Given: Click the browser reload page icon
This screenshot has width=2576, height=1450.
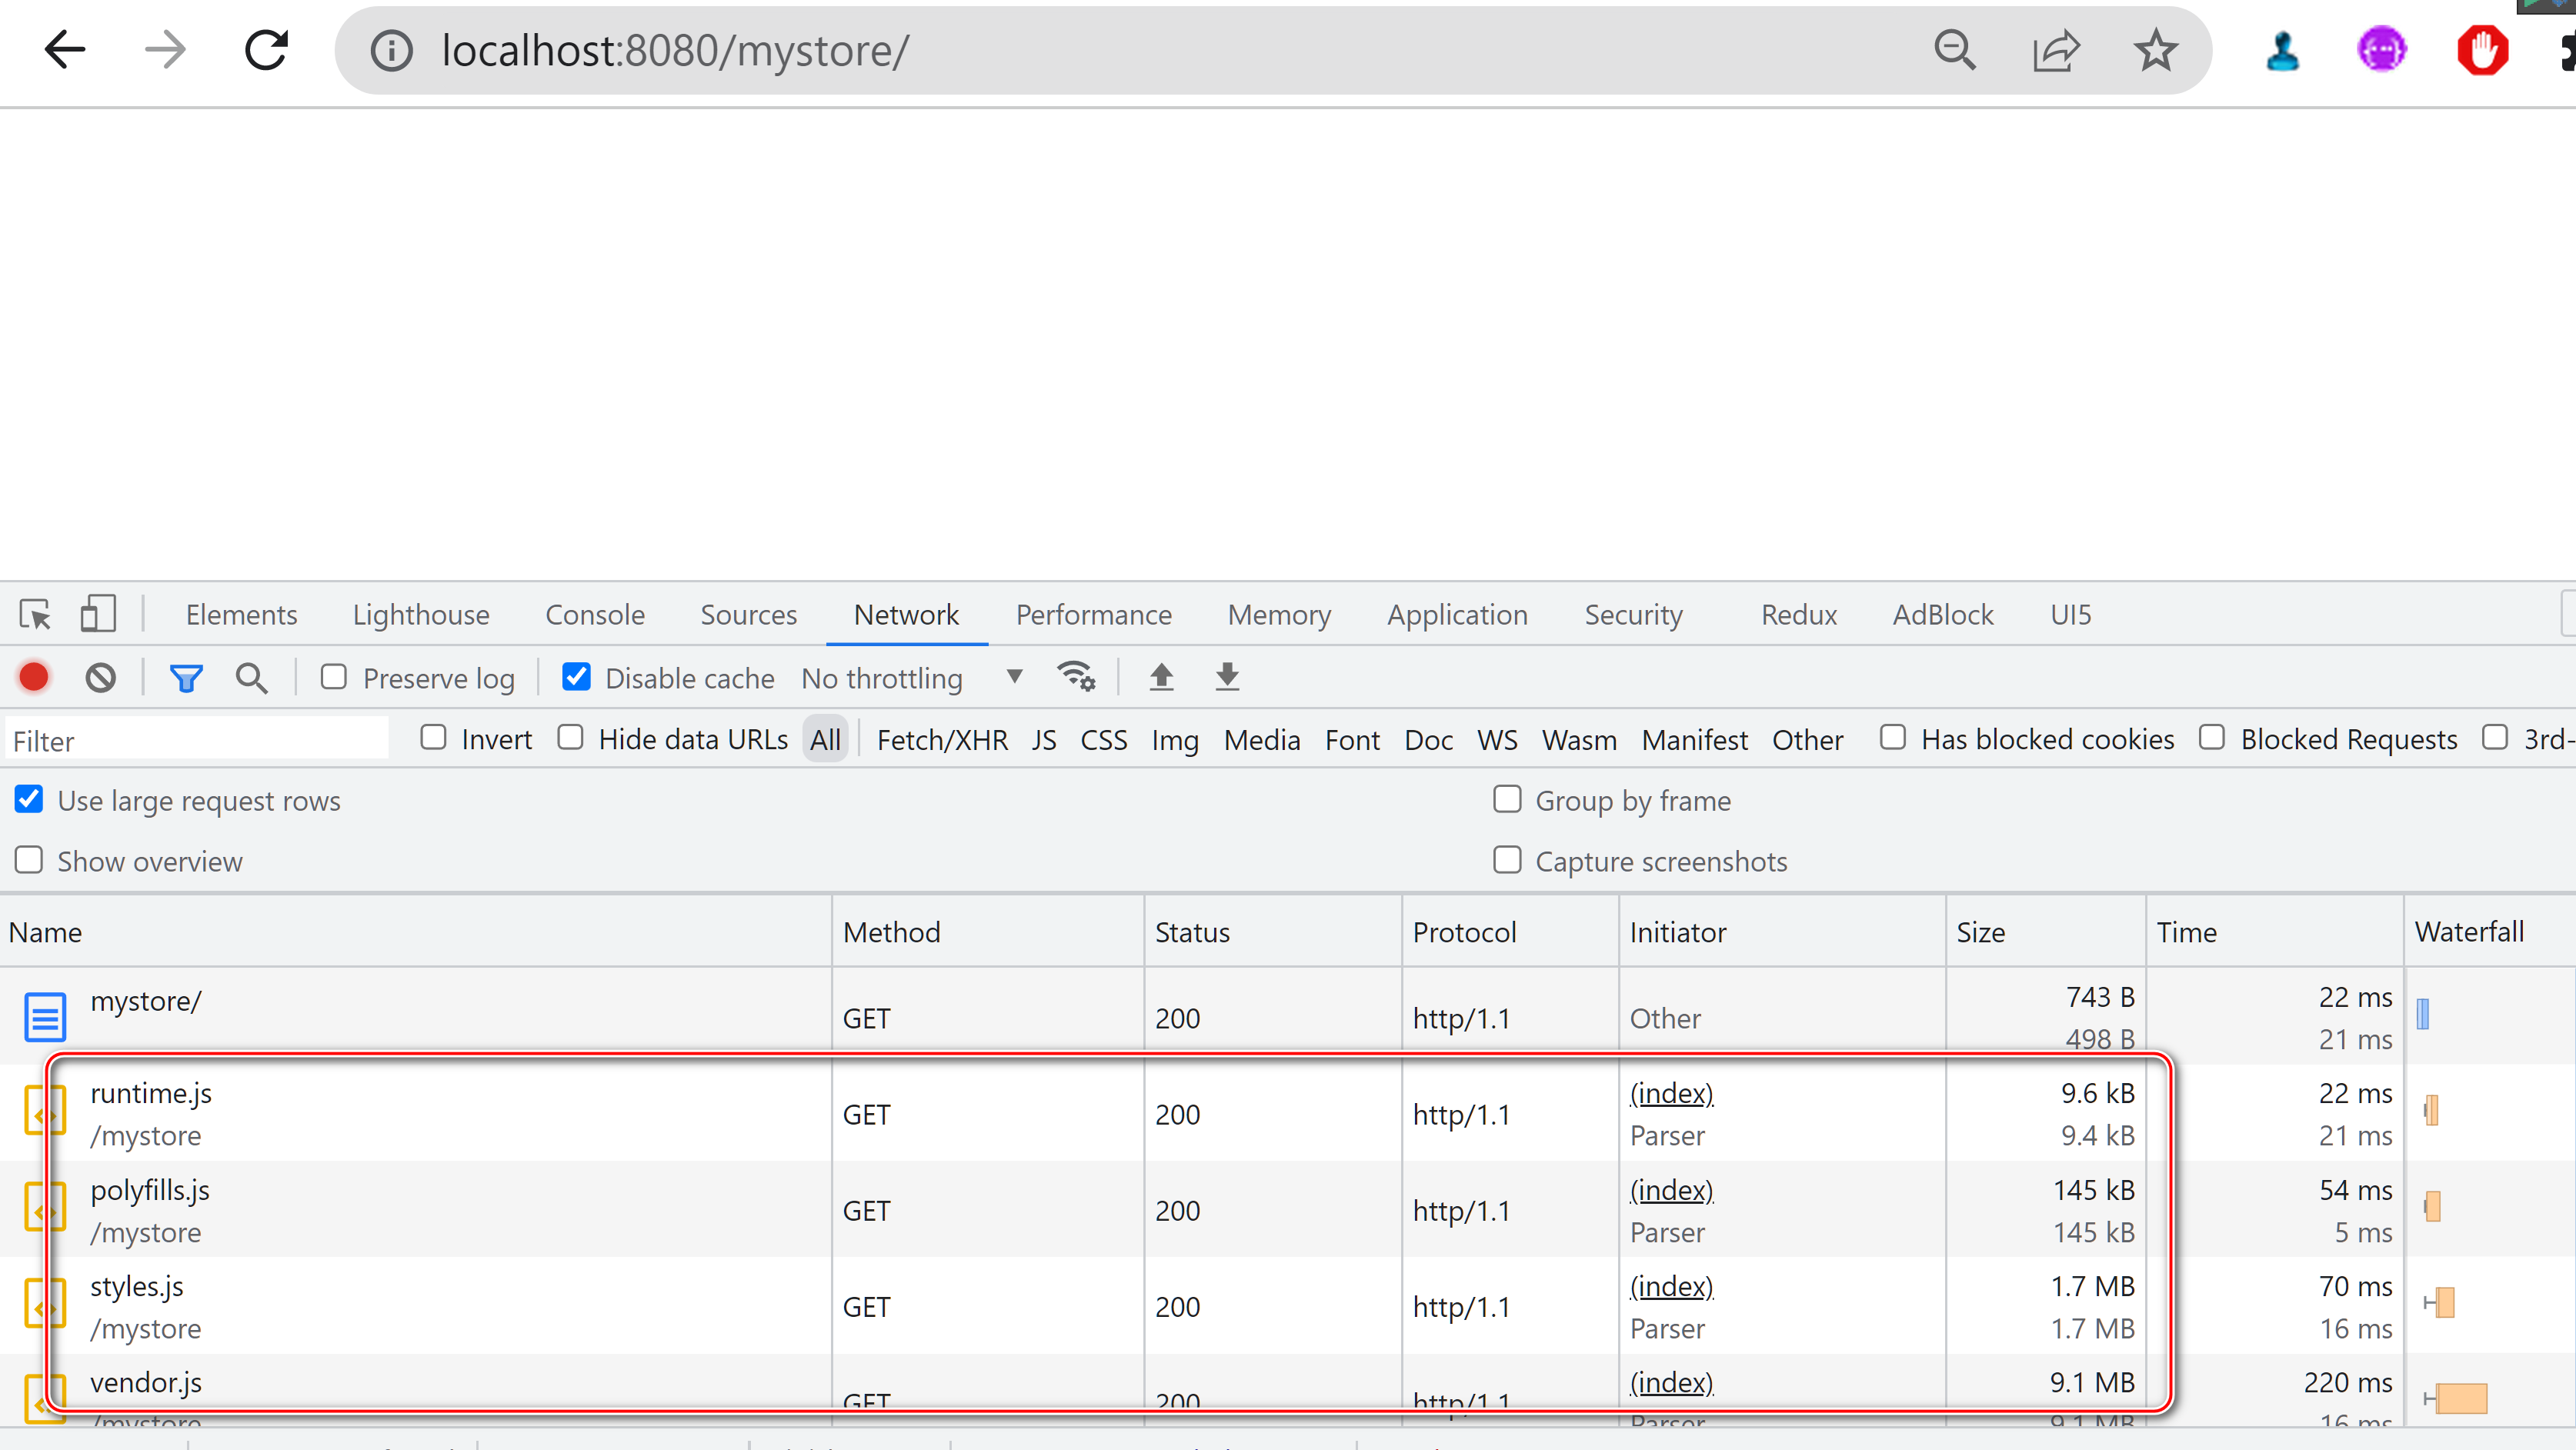Looking at the screenshot, I should (266, 50).
